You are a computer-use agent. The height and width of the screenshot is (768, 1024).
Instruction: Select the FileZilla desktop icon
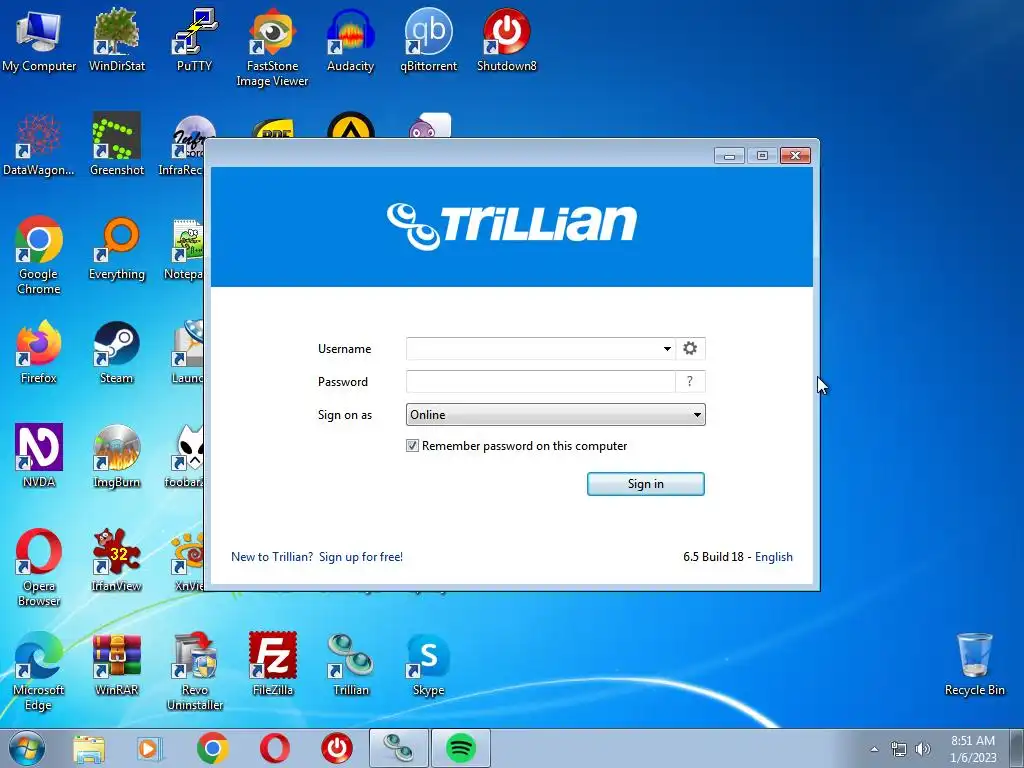272,664
